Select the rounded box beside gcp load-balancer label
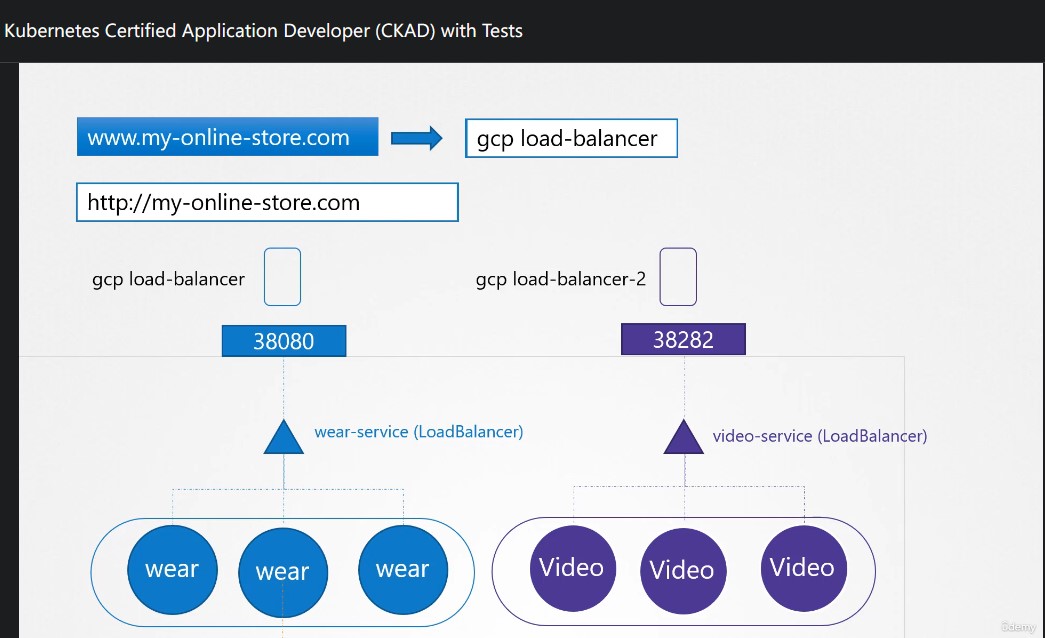Viewport: 1045px width, 638px height. (283, 277)
